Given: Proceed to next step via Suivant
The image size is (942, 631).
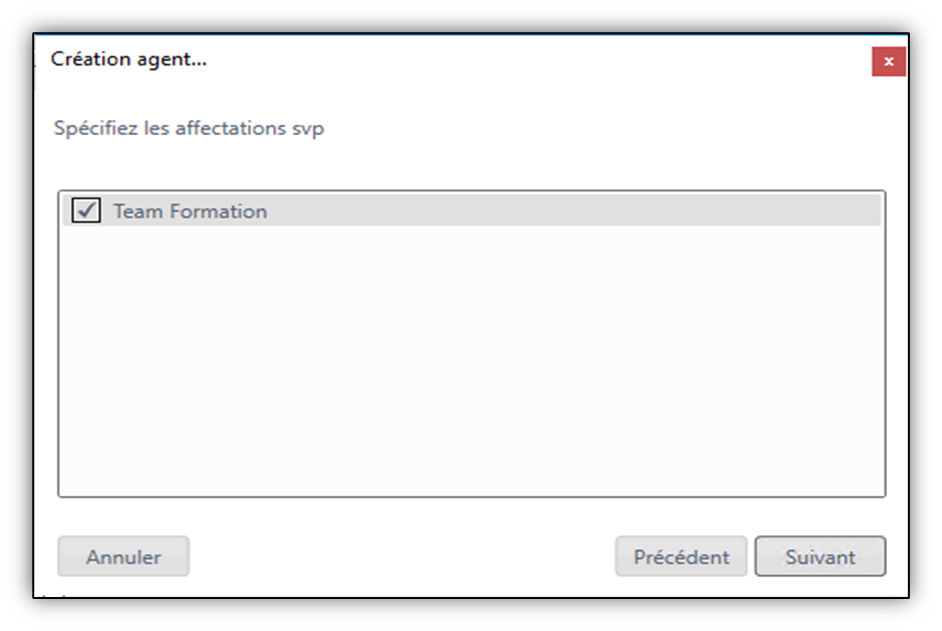Looking at the screenshot, I should tap(820, 556).
